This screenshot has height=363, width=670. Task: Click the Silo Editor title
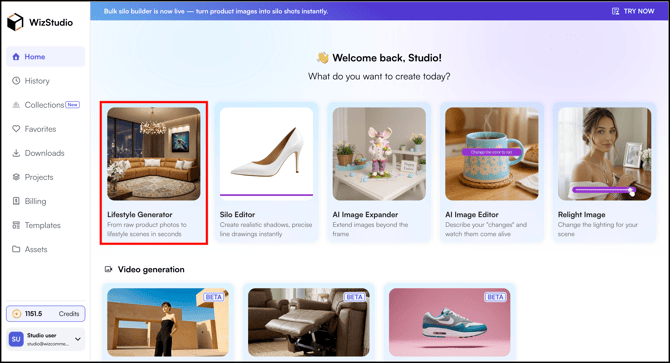(237, 214)
